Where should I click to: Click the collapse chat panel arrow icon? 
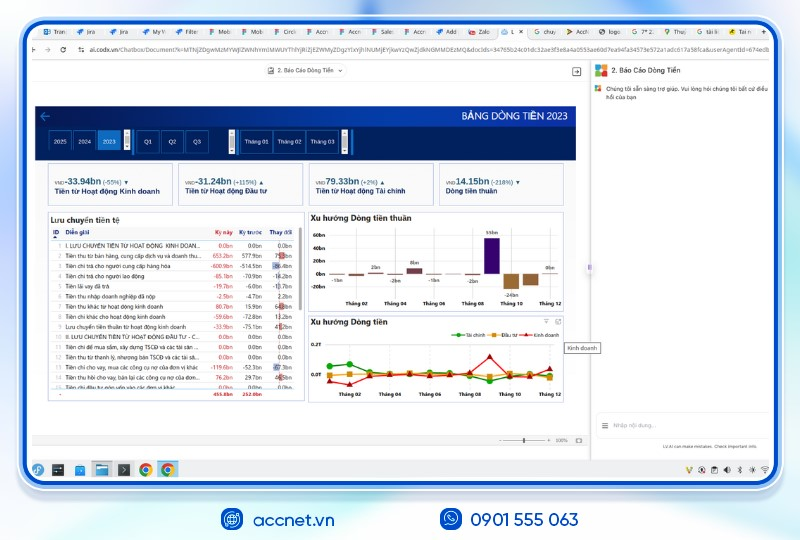[576, 72]
